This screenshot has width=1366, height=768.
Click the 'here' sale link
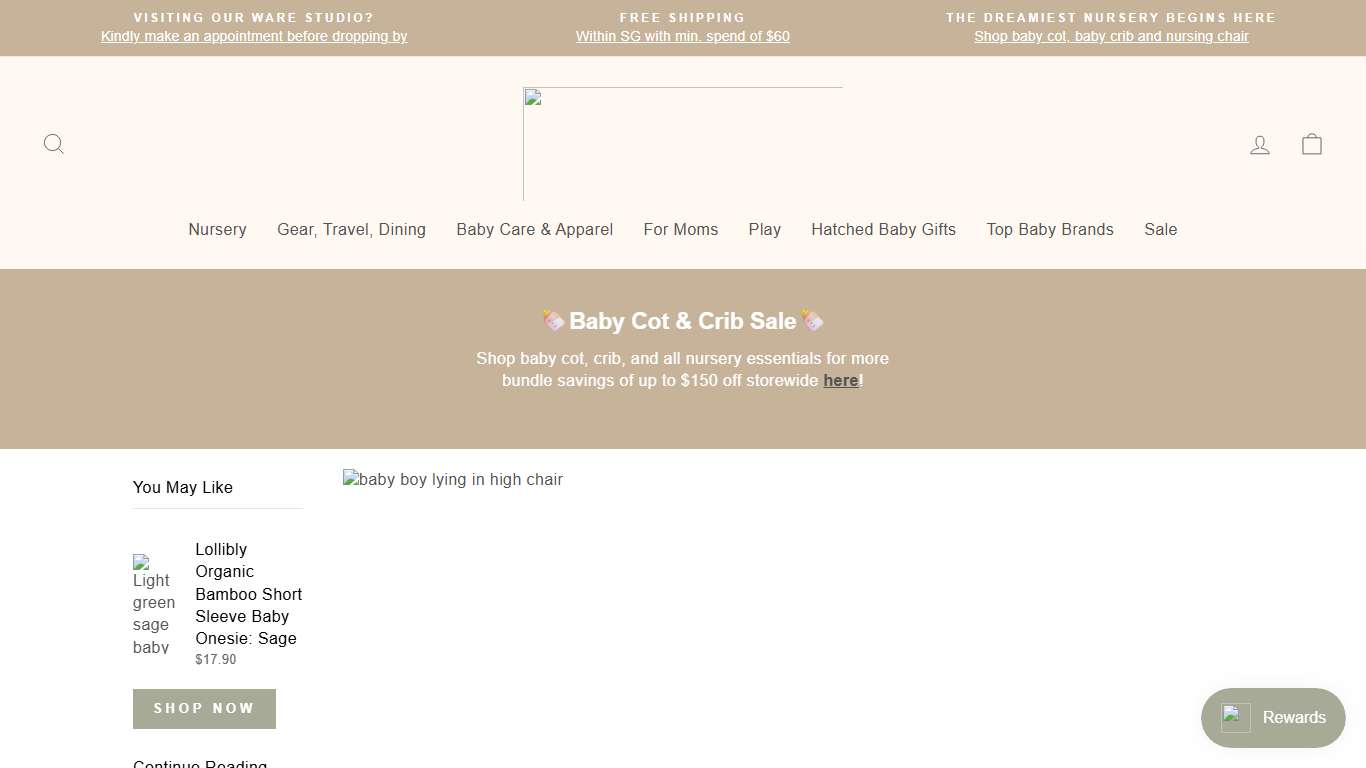840,380
